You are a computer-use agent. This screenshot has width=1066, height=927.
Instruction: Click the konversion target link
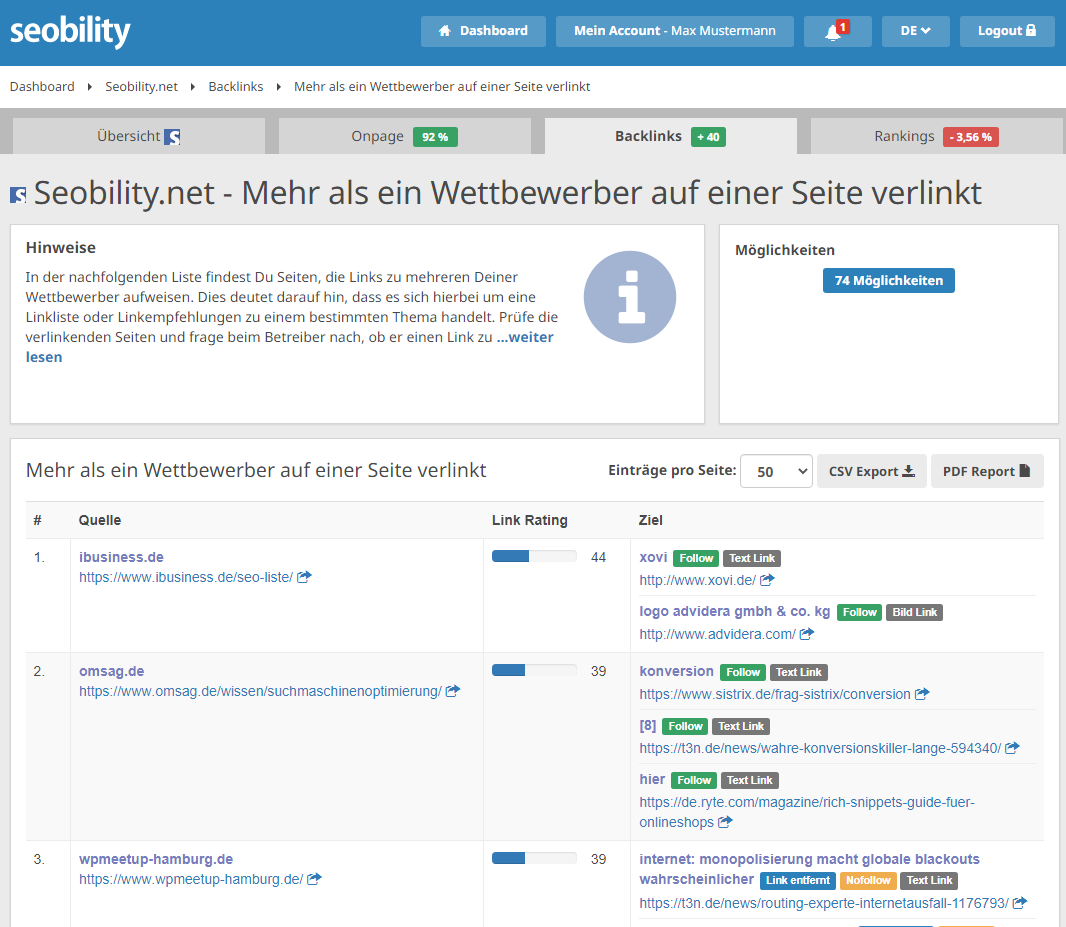676,671
